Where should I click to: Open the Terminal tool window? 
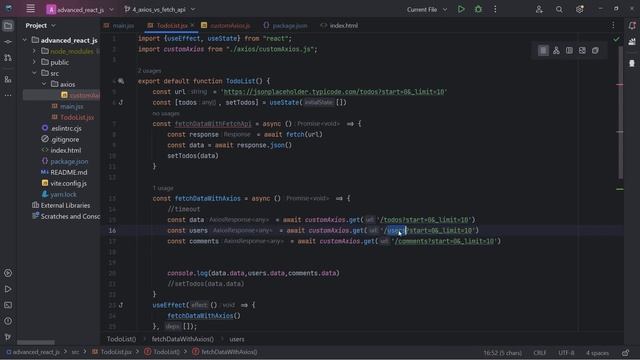click(8, 305)
